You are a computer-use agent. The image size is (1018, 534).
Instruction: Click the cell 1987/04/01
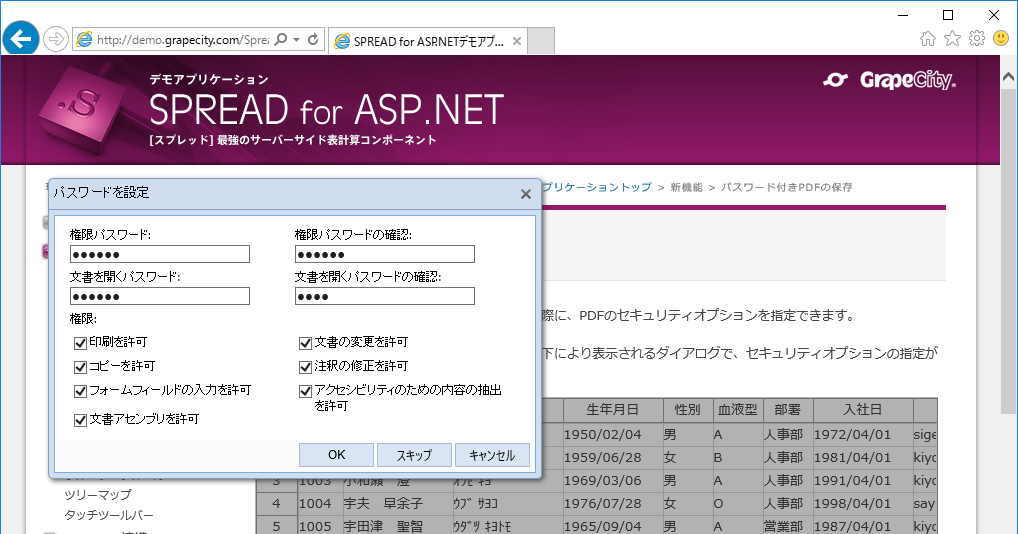coord(863,526)
